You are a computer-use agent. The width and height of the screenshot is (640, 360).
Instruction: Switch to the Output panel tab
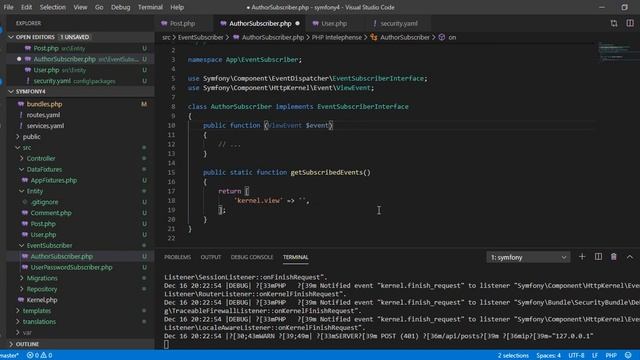[x=211, y=257]
